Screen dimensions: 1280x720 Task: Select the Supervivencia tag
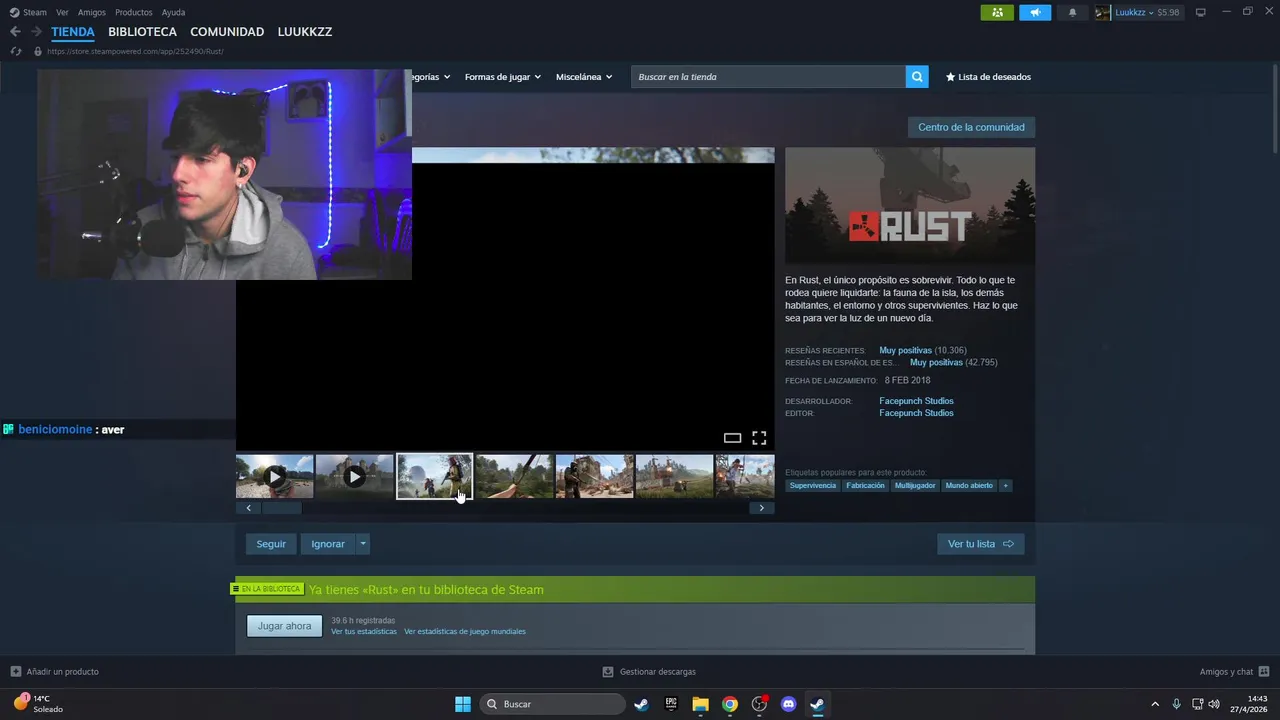pos(812,486)
